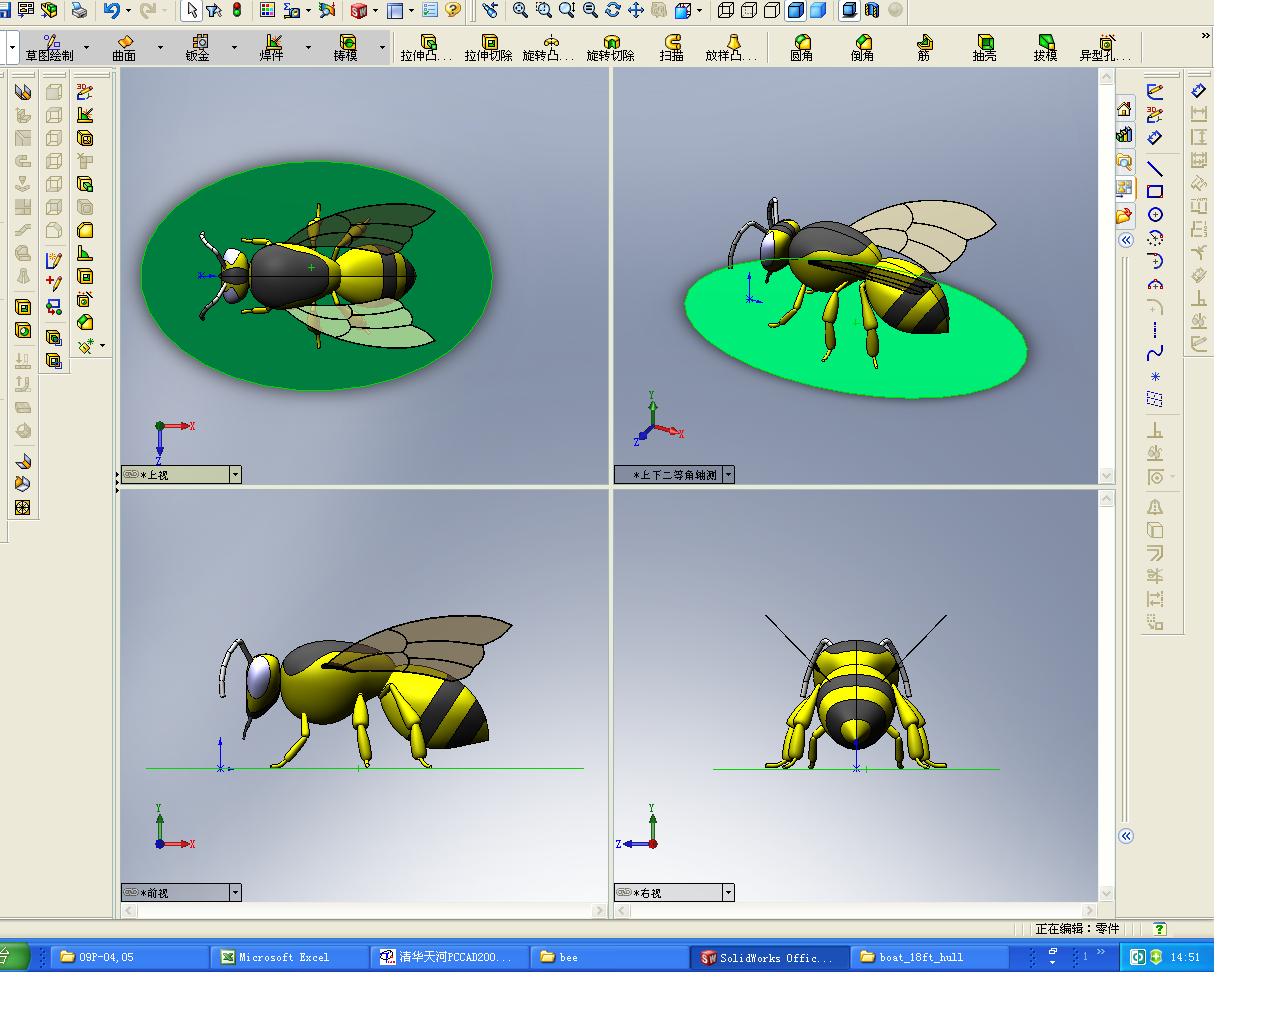Click the Rib (筋) tool
Image resolution: width=1280 pixels, height=1024 pixels.
pyautogui.click(x=924, y=48)
